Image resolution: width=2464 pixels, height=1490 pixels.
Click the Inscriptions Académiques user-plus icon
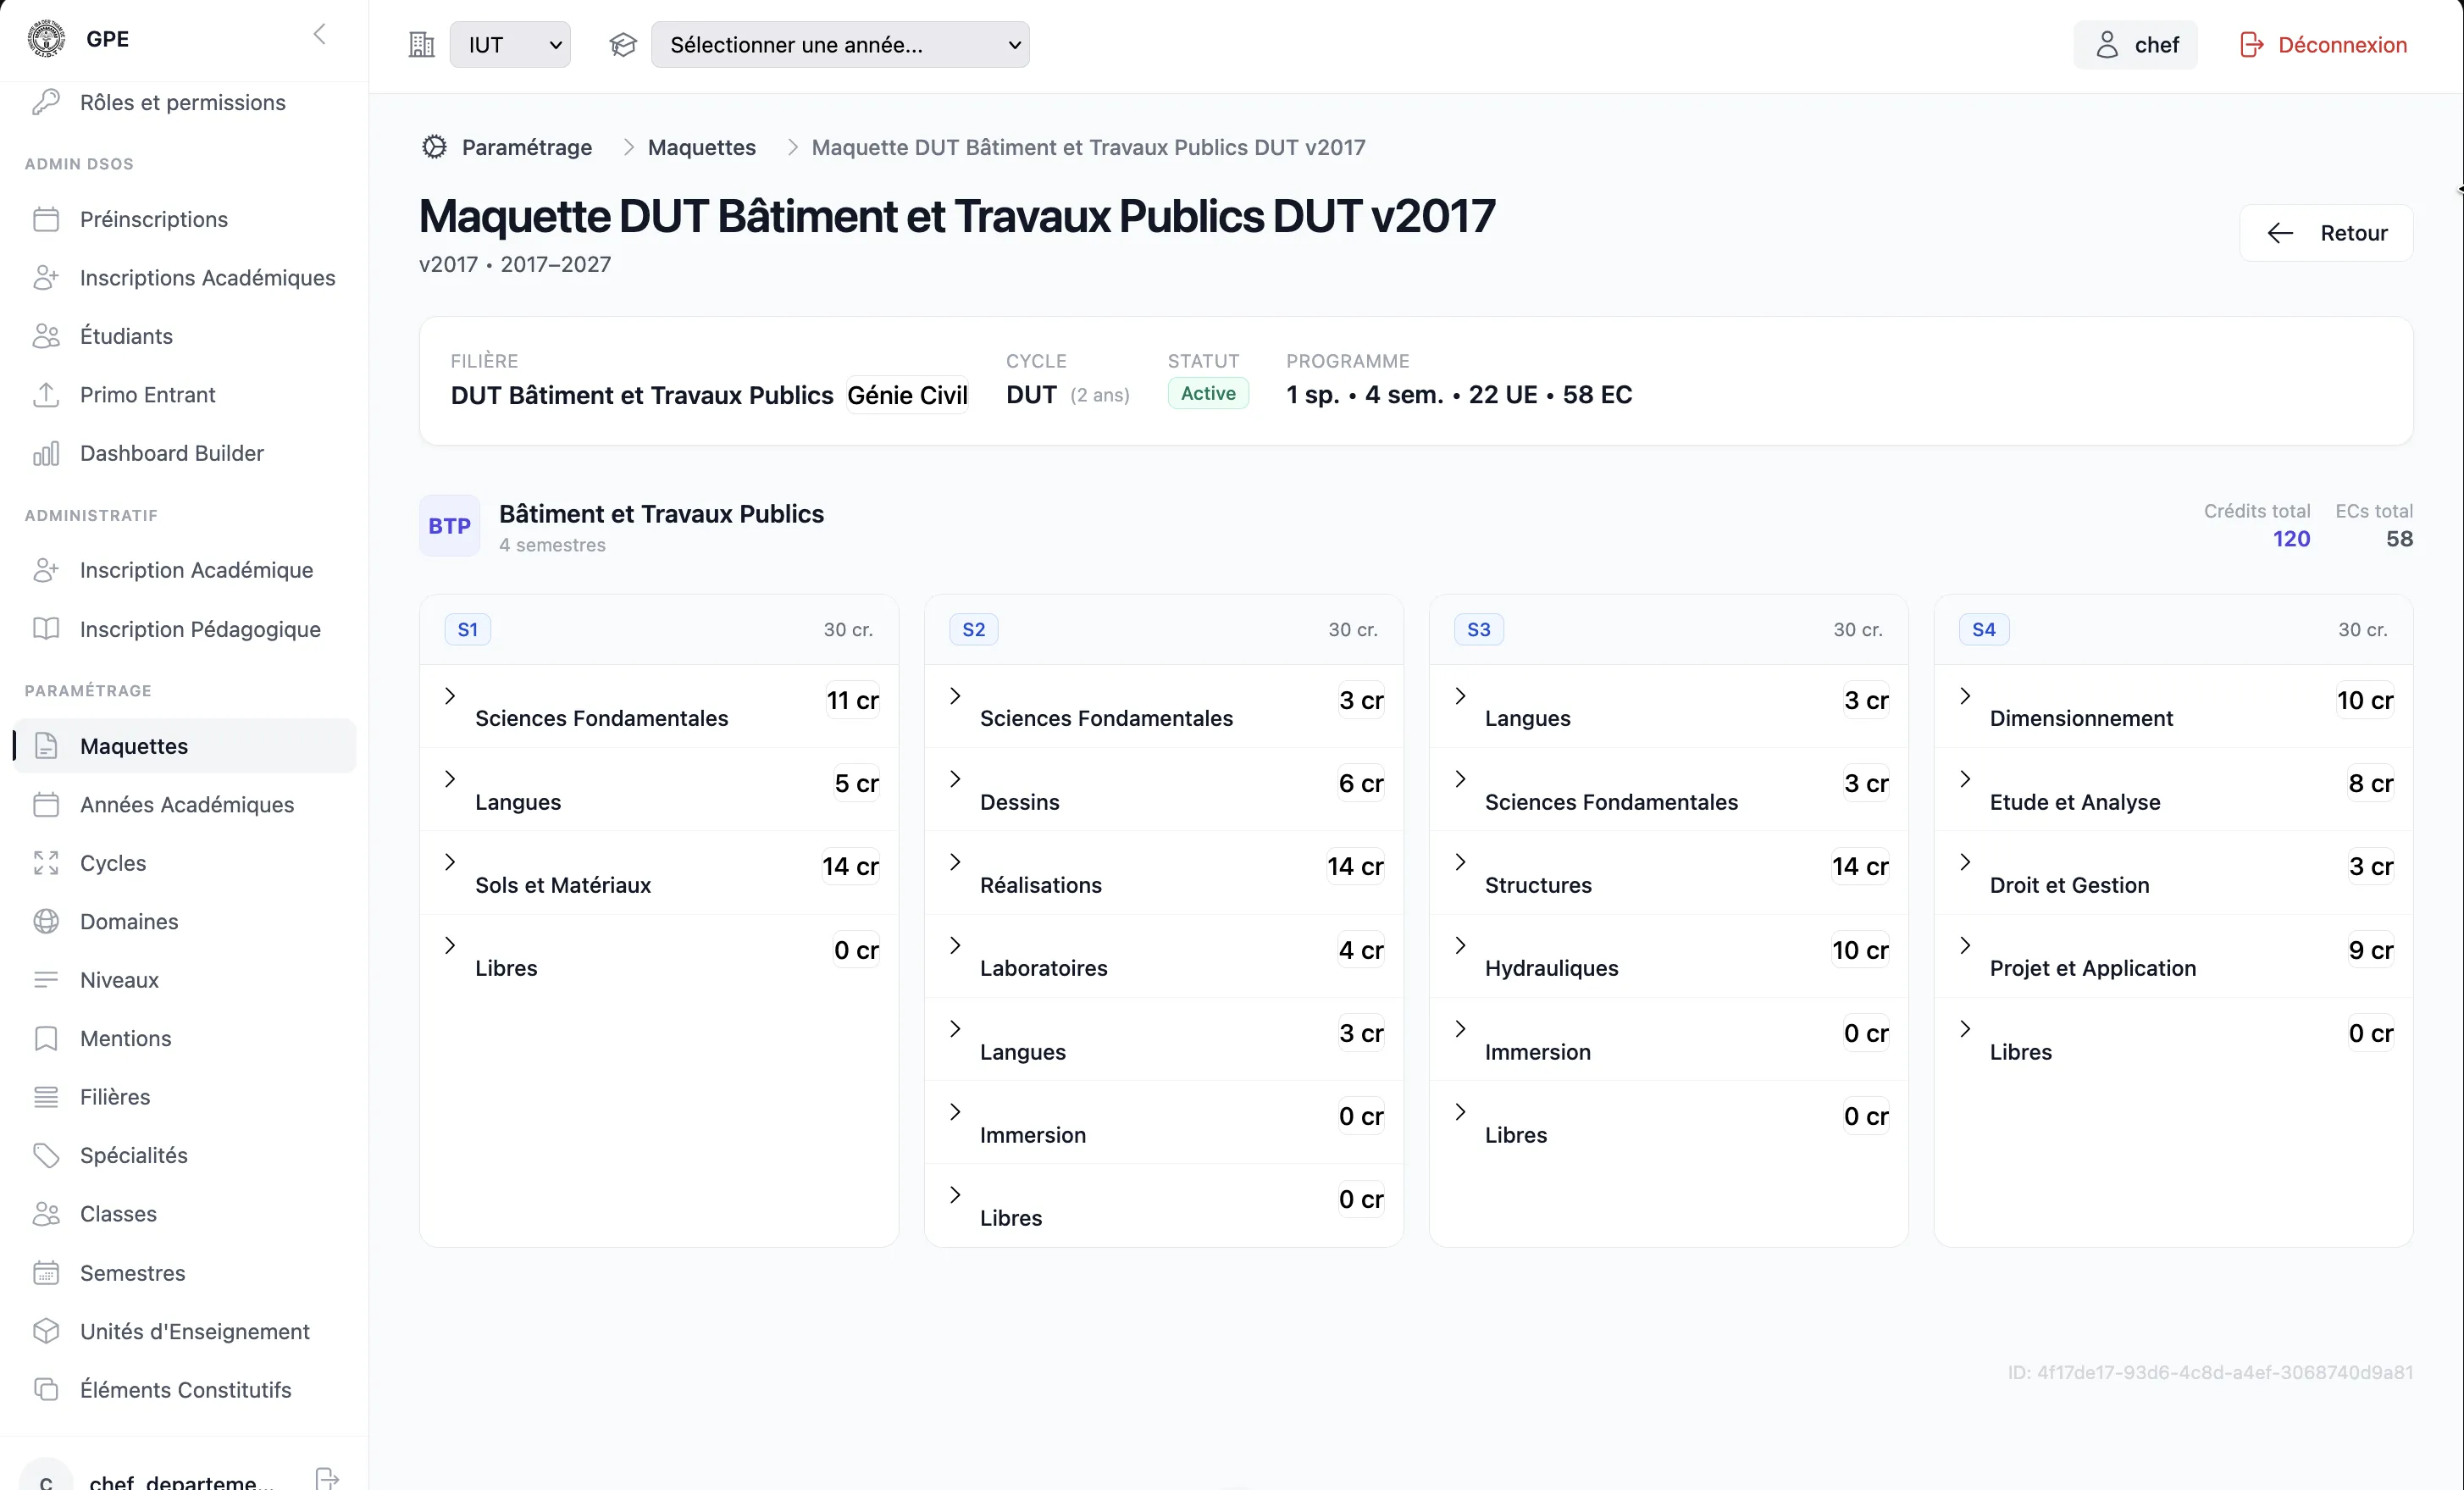[x=46, y=278]
